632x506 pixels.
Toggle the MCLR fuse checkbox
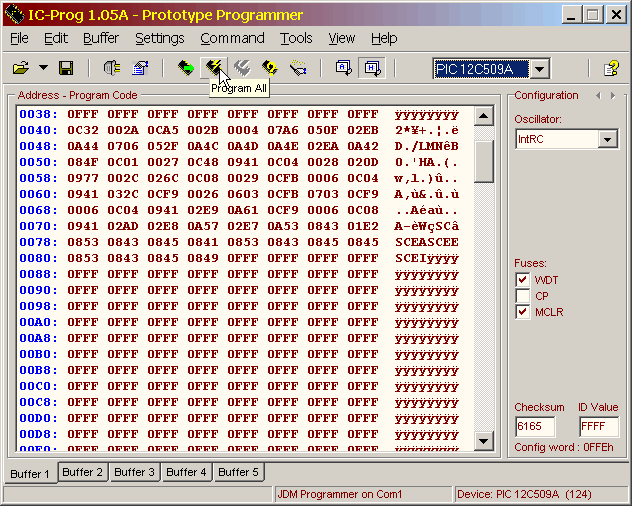click(523, 312)
